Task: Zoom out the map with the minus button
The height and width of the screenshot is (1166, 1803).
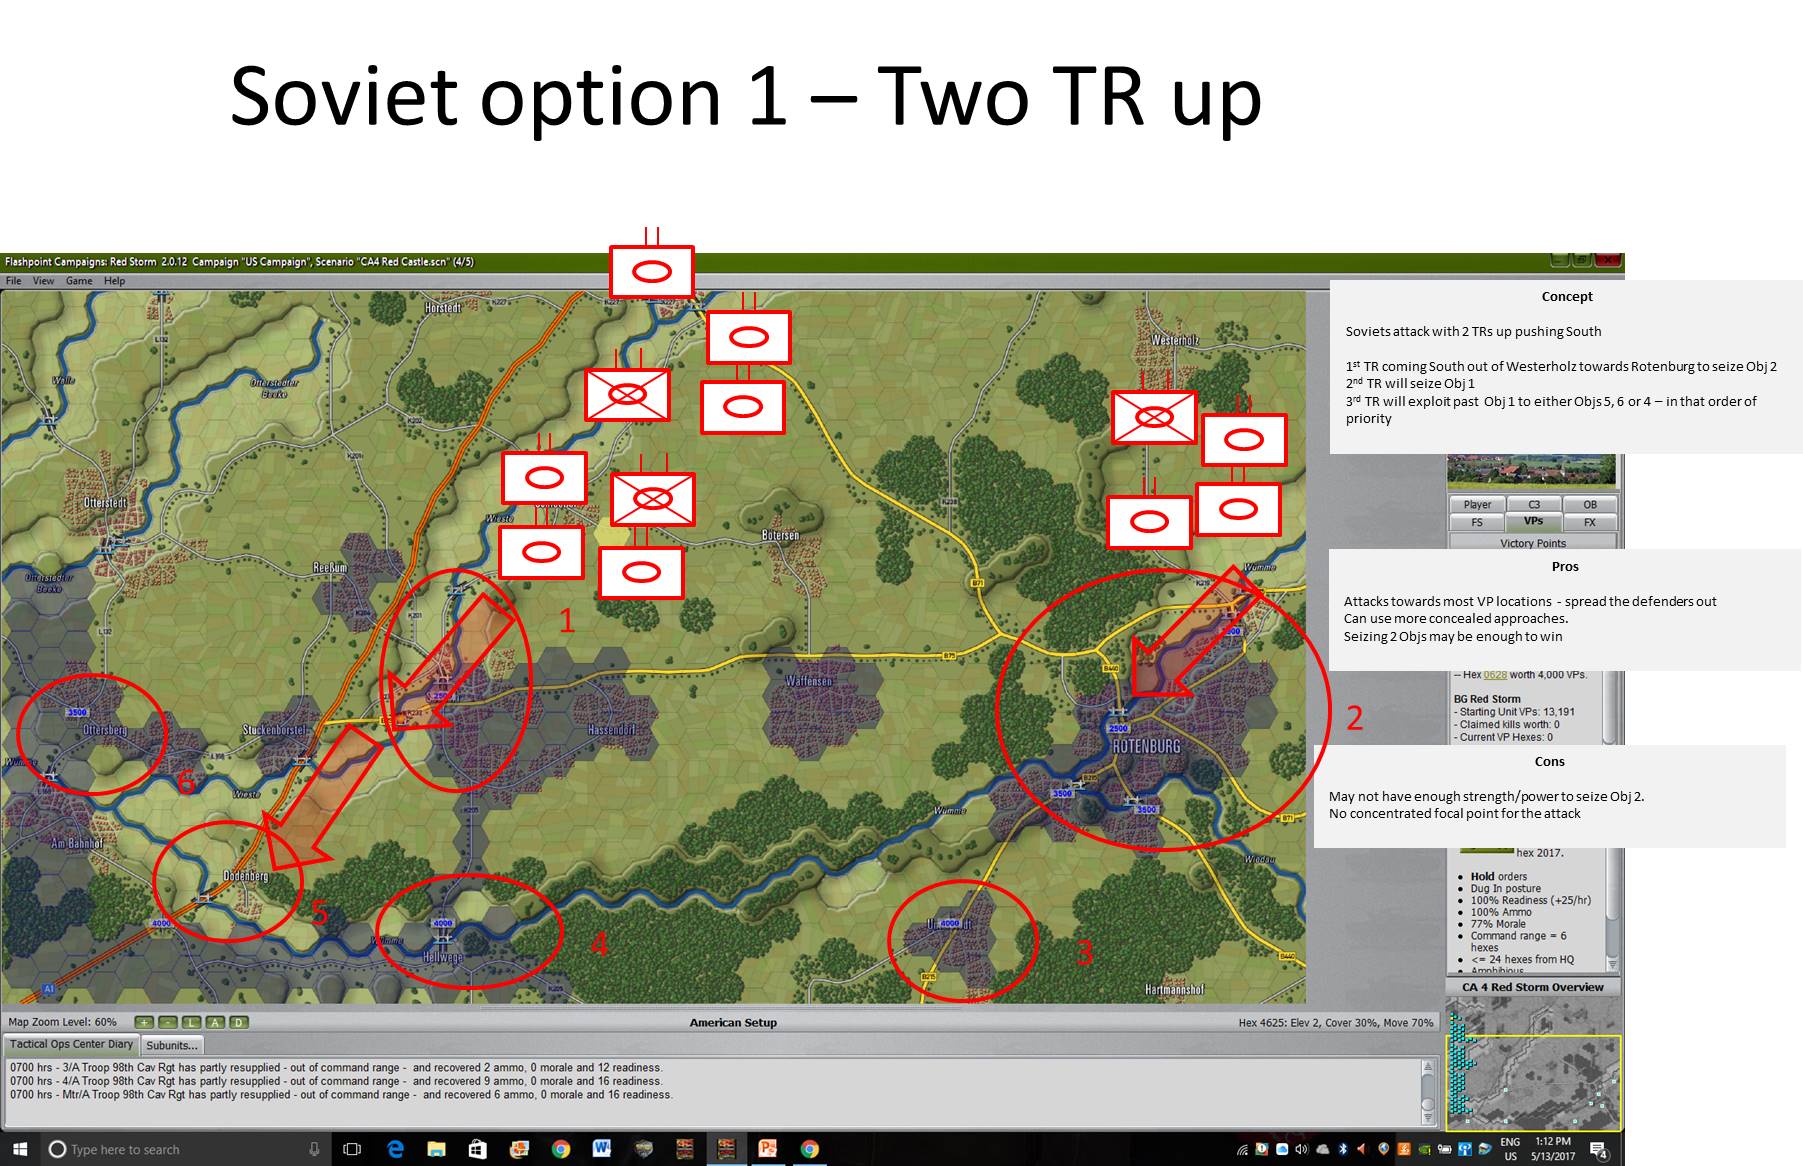Action: click(x=167, y=1022)
